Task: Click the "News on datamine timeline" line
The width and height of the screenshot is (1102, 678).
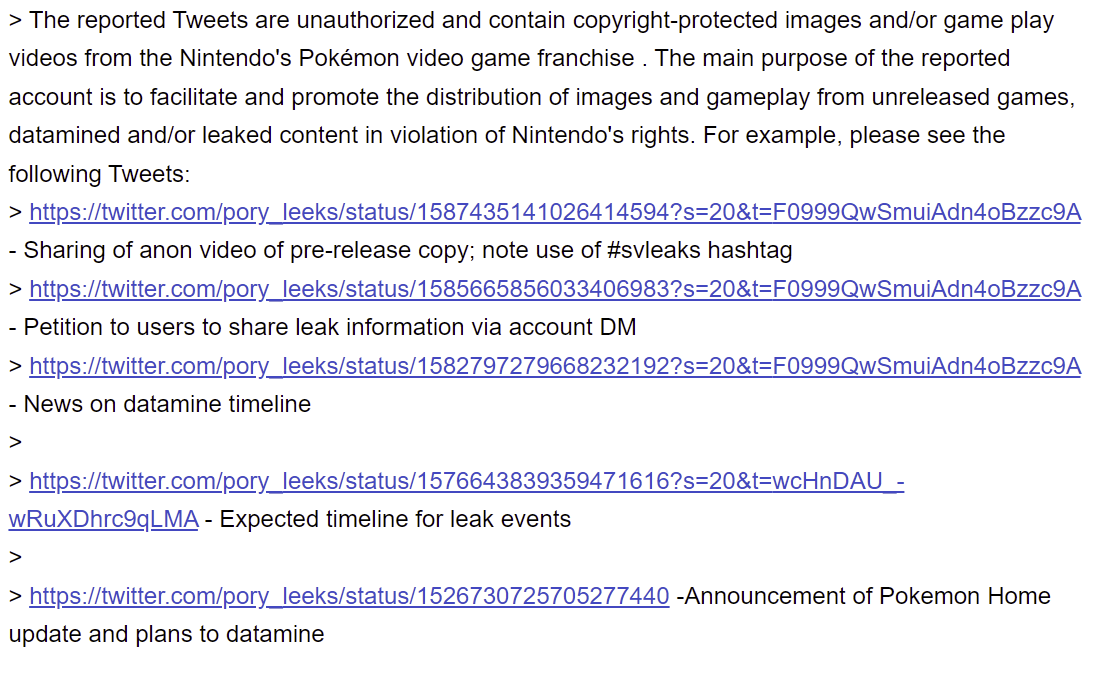Action: pos(167,404)
